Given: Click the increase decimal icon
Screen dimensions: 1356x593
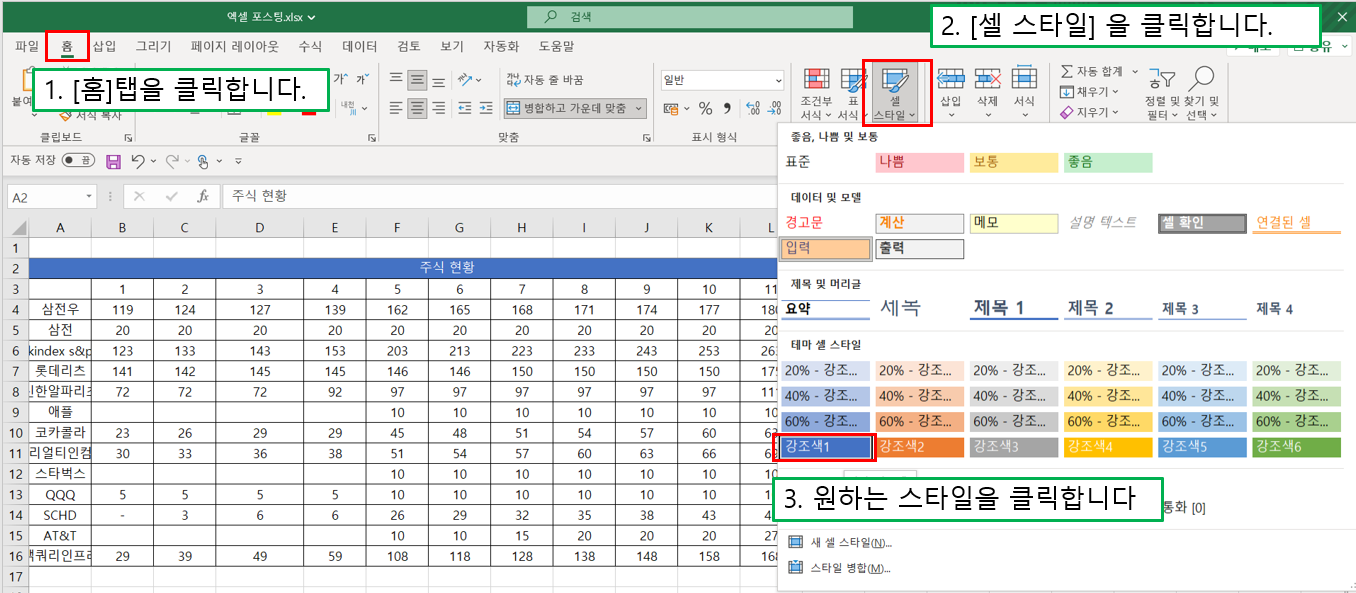Looking at the screenshot, I should coord(752,108).
